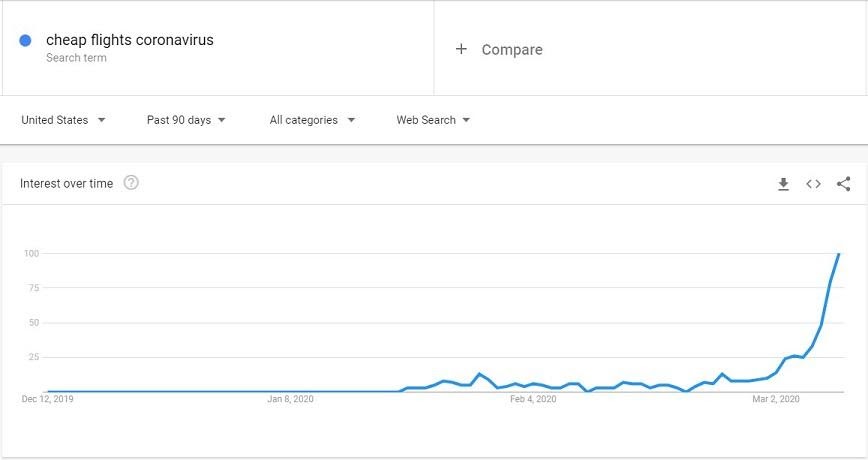868x460 pixels.
Task: Click the plus icon beside Compare
Action: [x=461, y=49]
